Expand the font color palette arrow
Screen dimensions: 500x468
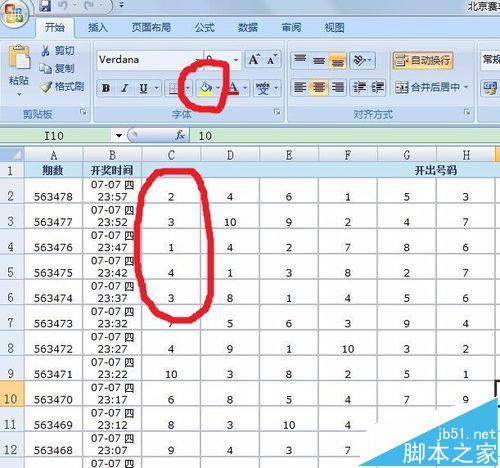245,88
